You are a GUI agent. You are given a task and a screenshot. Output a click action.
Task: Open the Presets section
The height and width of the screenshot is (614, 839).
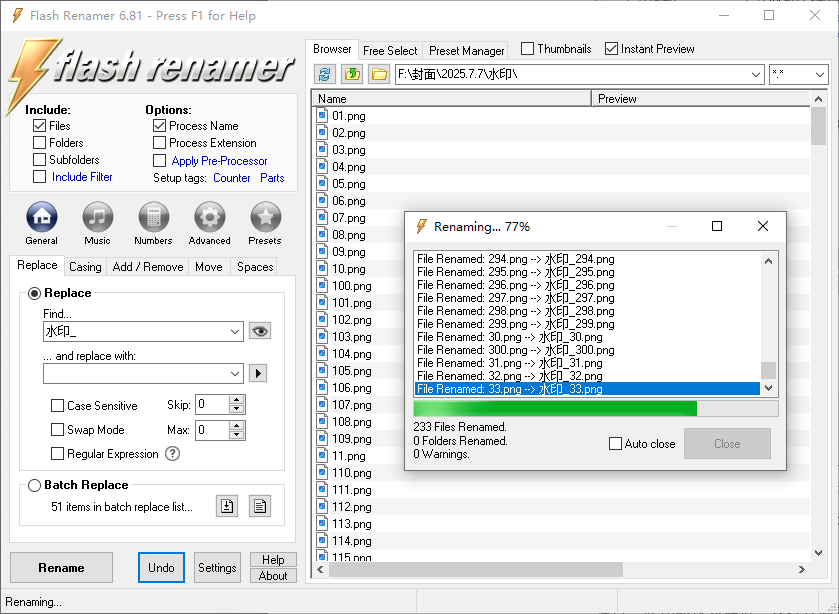click(265, 218)
